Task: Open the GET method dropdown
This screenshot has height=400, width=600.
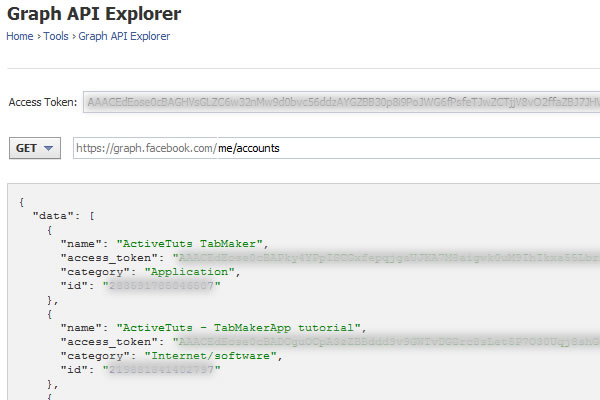Action: point(35,148)
